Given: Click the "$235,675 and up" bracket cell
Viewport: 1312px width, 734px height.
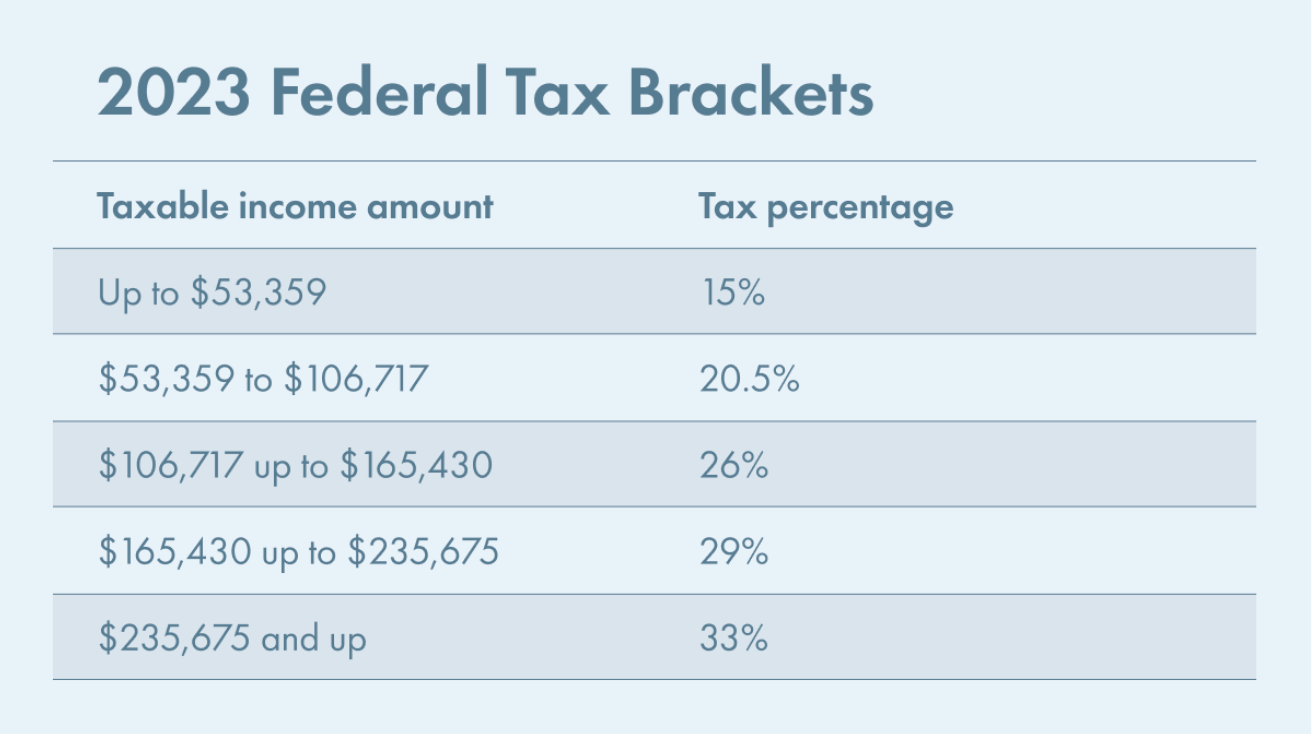Looking at the screenshot, I should (232, 638).
